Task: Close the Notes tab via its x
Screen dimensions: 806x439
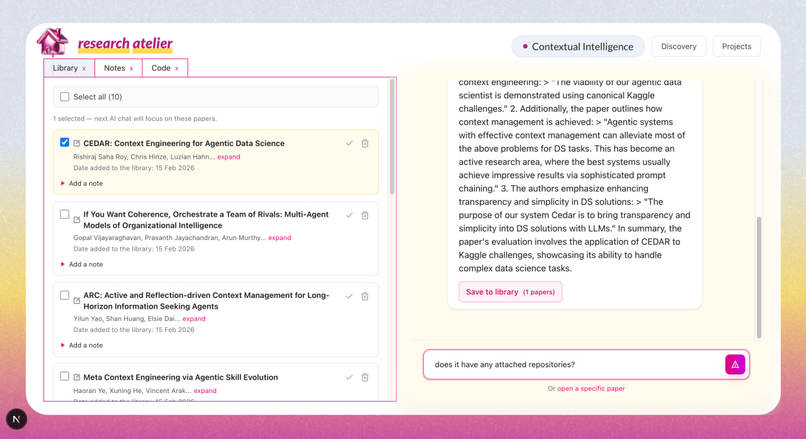Action: click(x=132, y=68)
